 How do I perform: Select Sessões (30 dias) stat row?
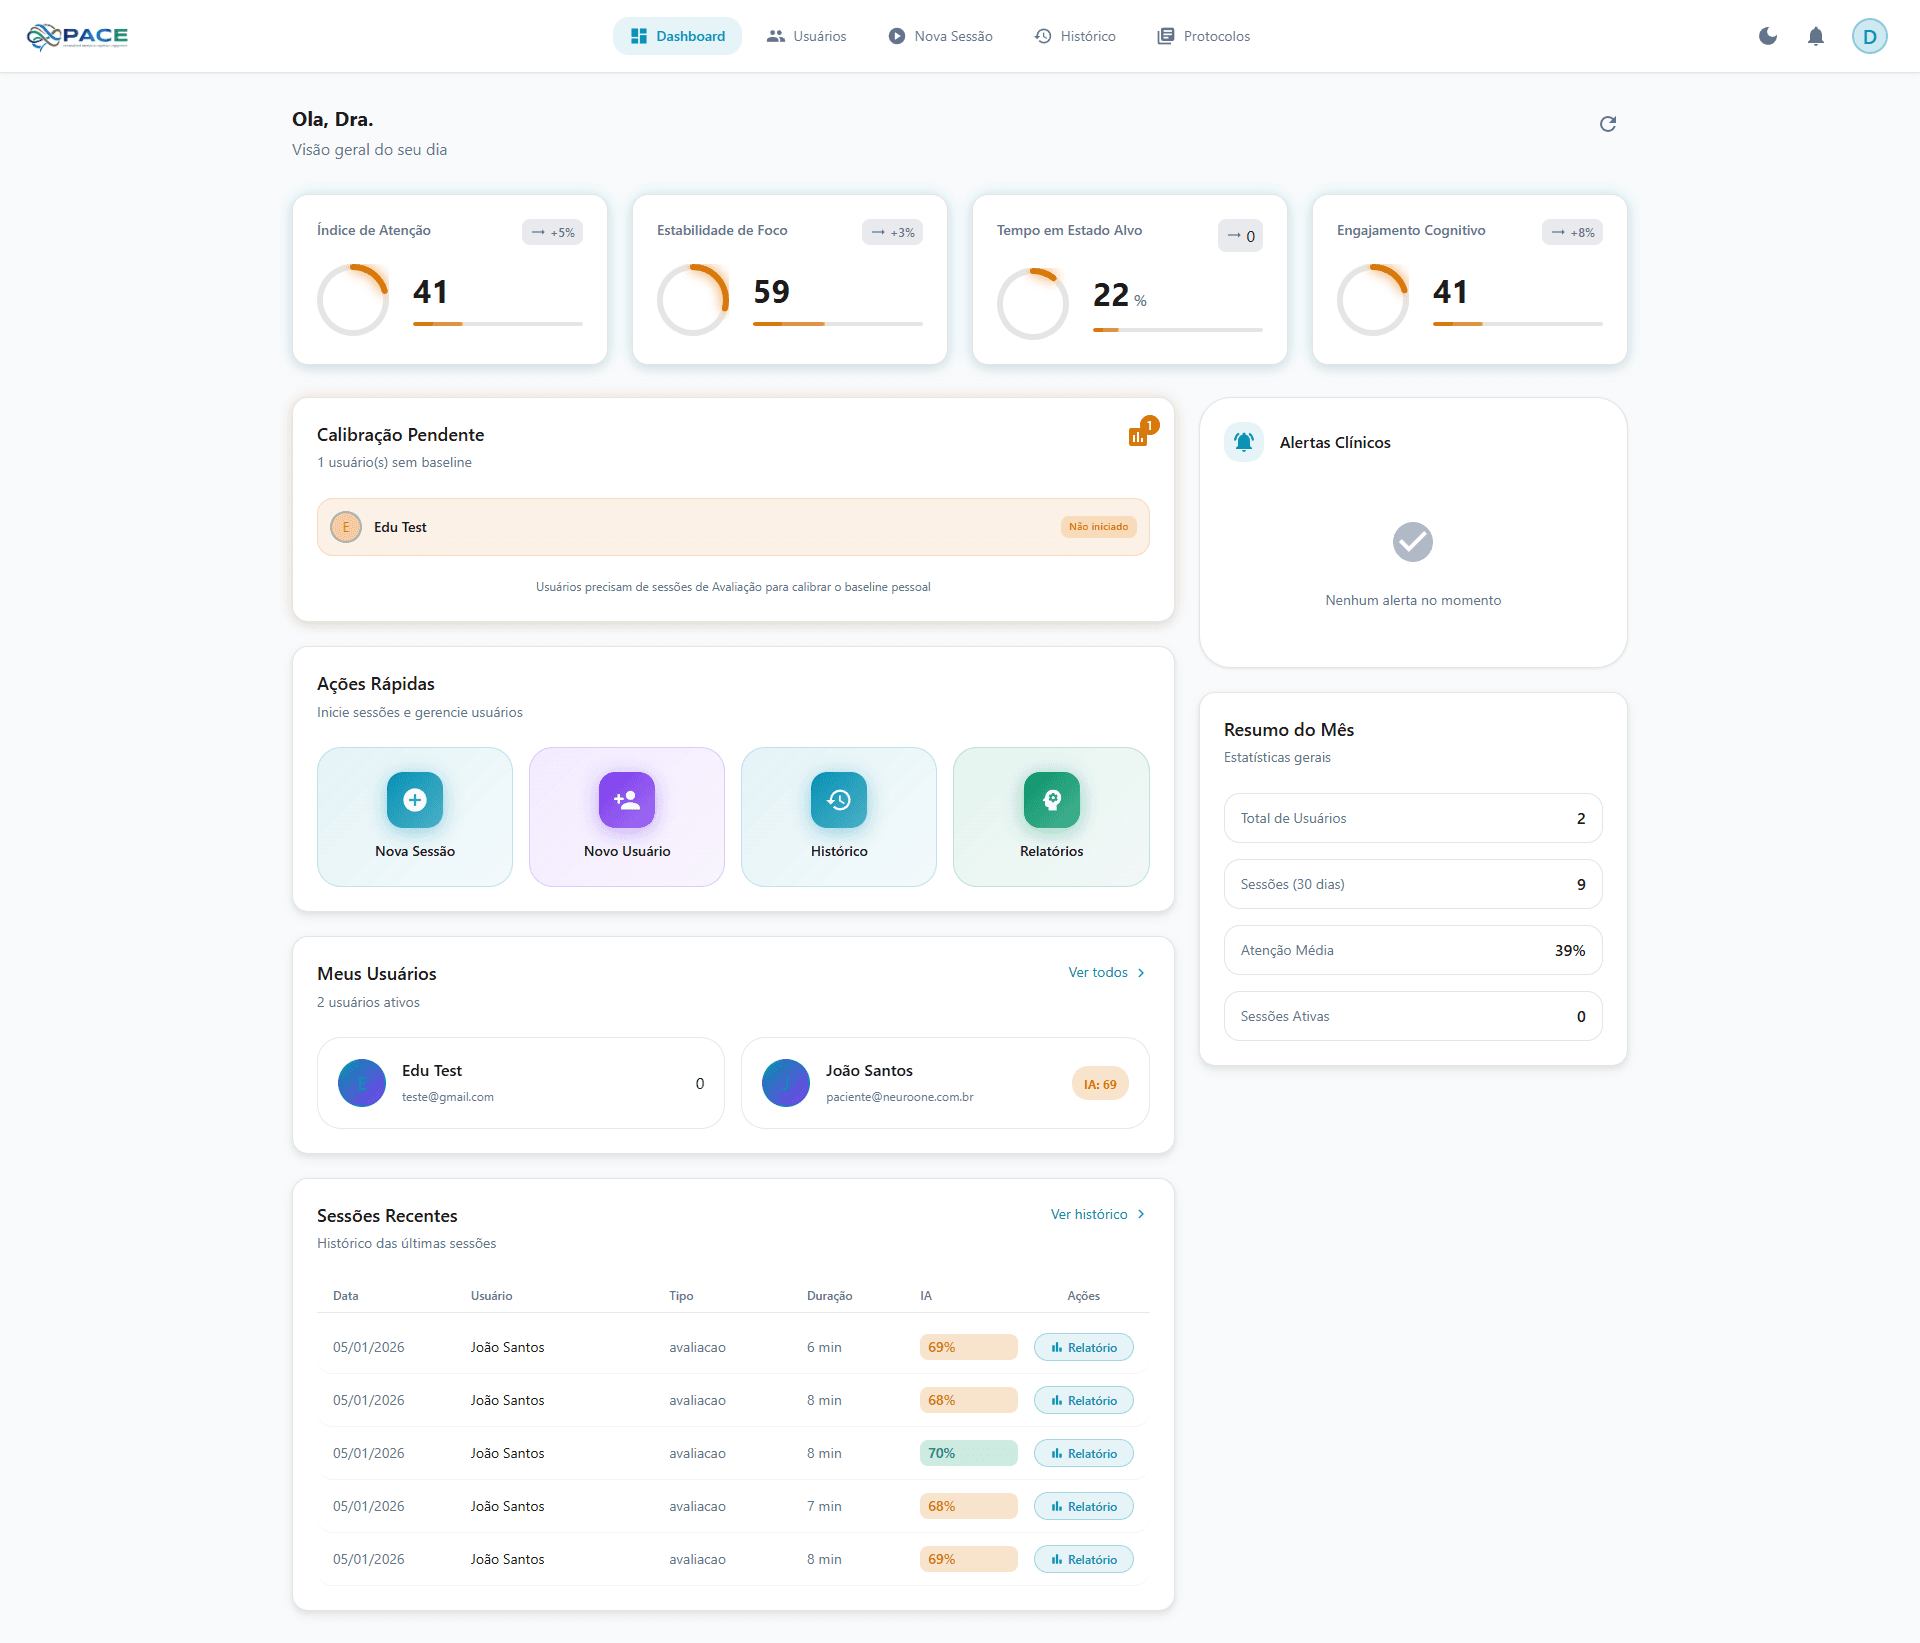coord(1413,884)
